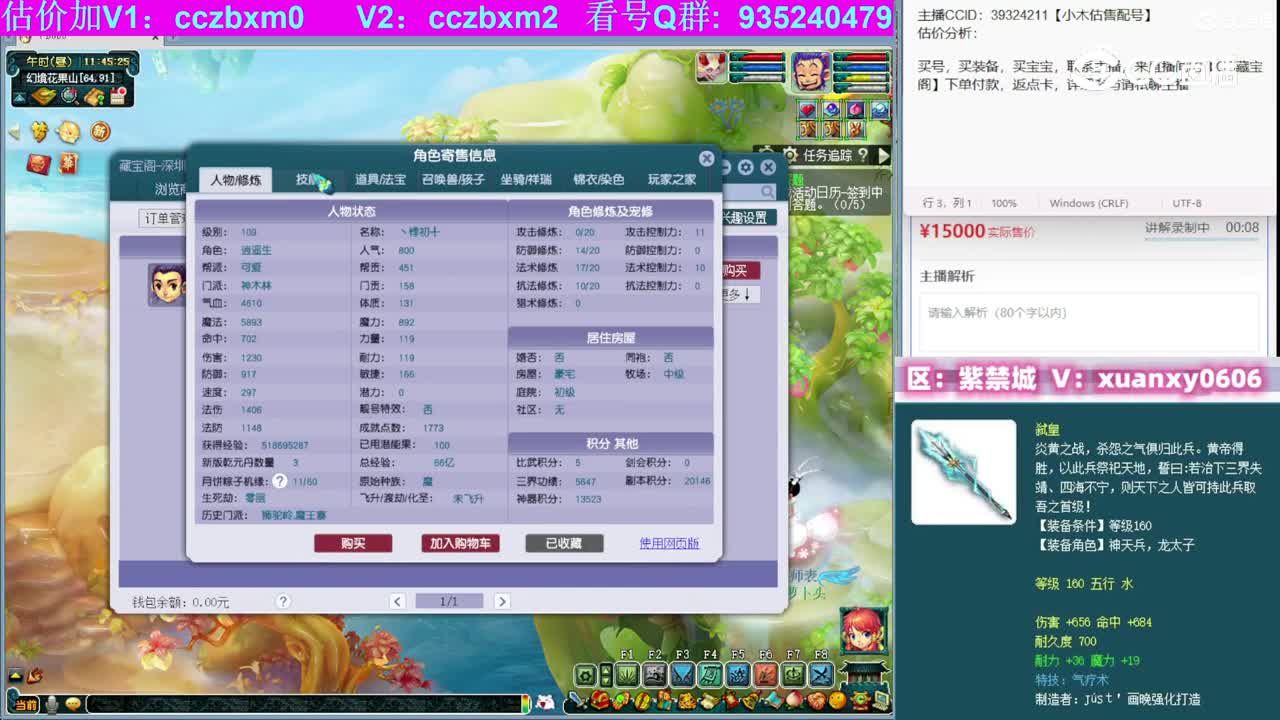The height and width of the screenshot is (720, 1280).
Task: Select the red-haired girl portrait at bottom right
Action: tap(862, 632)
